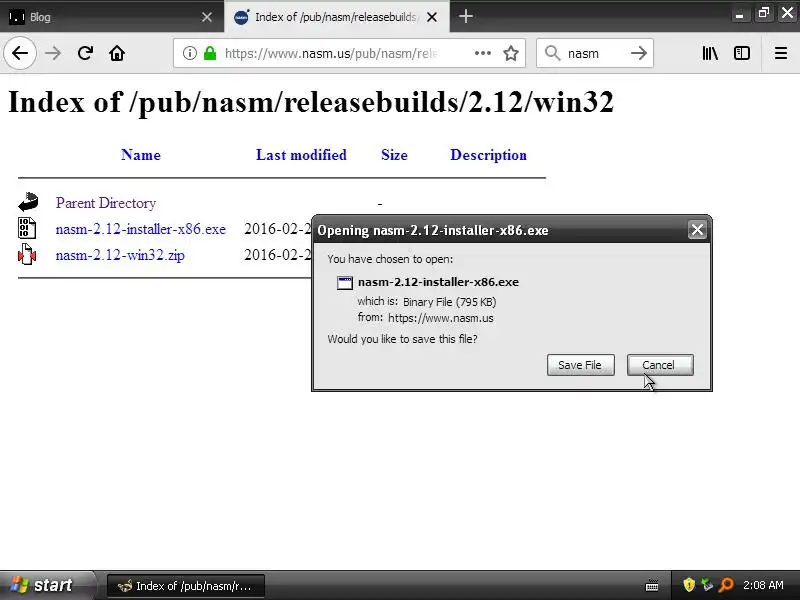Screen dimensions: 800x600
Task: Show site information icon in address bar
Action: click(x=189, y=53)
